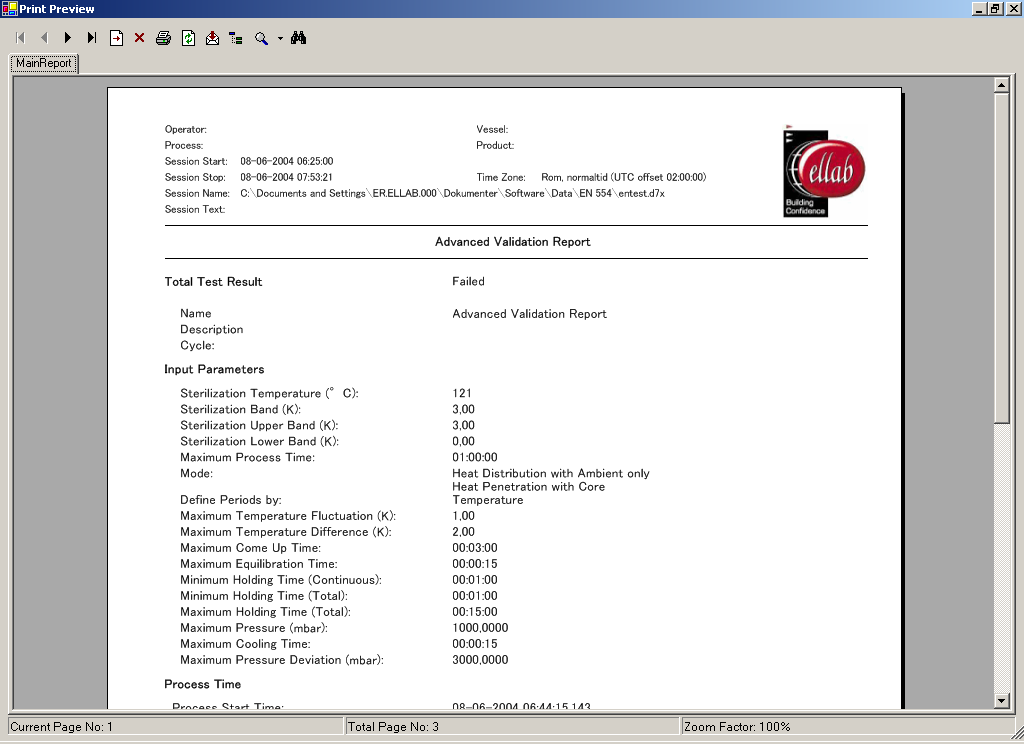Refresh the report with the green arrows icon
Viewport: 1024px width, 744px height.
pyautogui.click(x=188, y=38)
